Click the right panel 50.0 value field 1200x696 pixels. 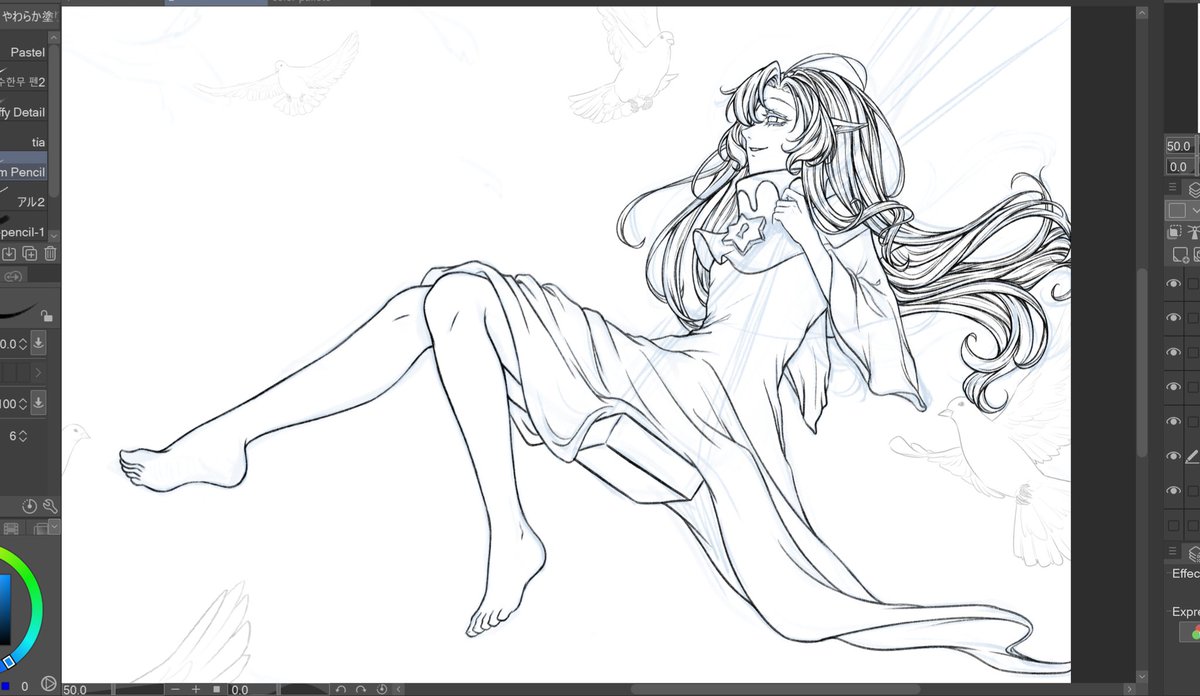point(1179,146)
